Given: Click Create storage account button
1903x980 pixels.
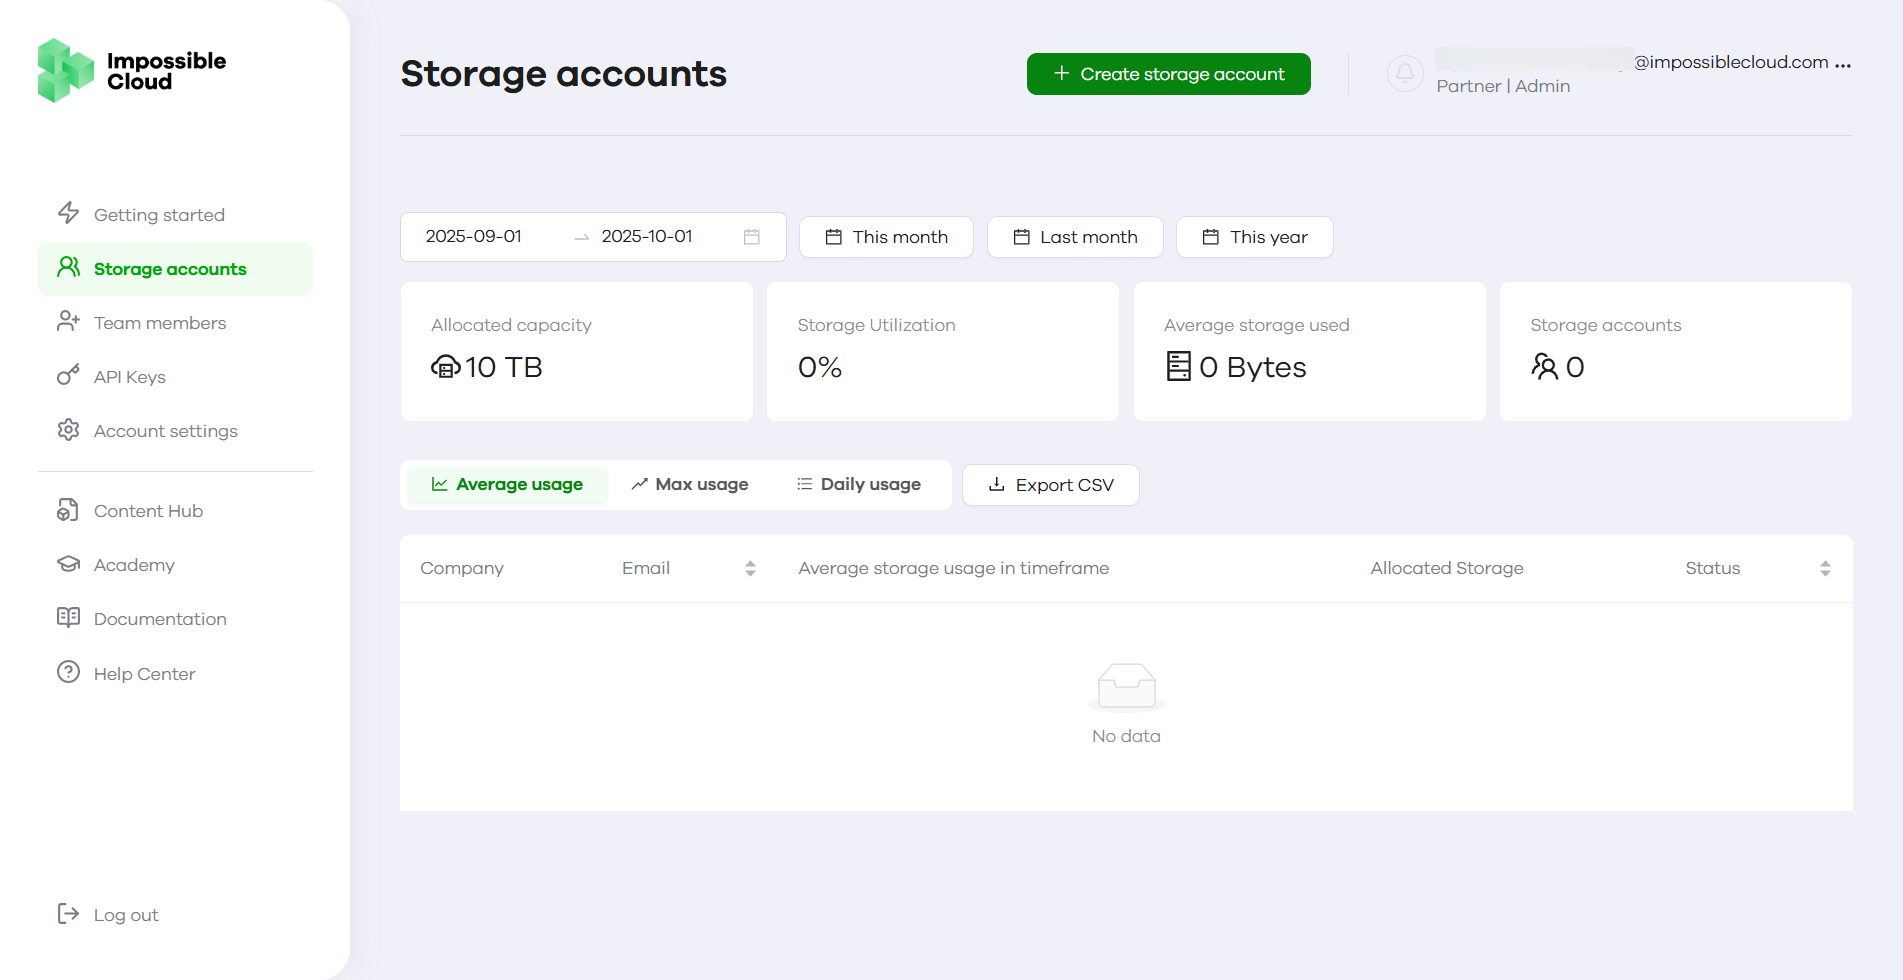Looking at the screenshot, I should 1168,74.
